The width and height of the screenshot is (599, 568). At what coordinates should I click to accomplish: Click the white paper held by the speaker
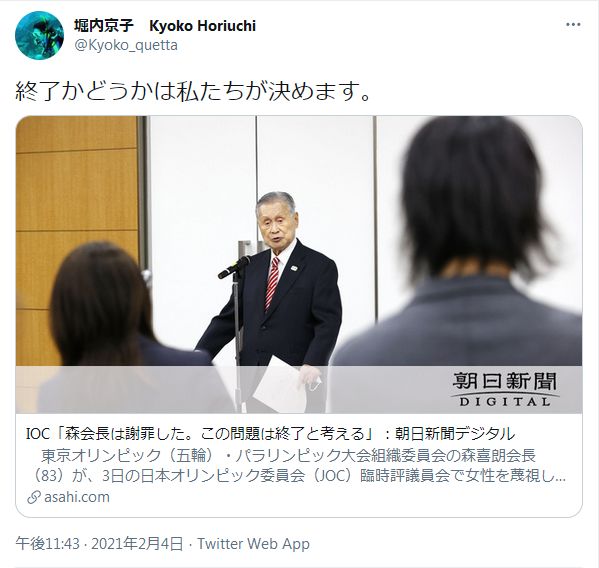click(x=281, y=385)
